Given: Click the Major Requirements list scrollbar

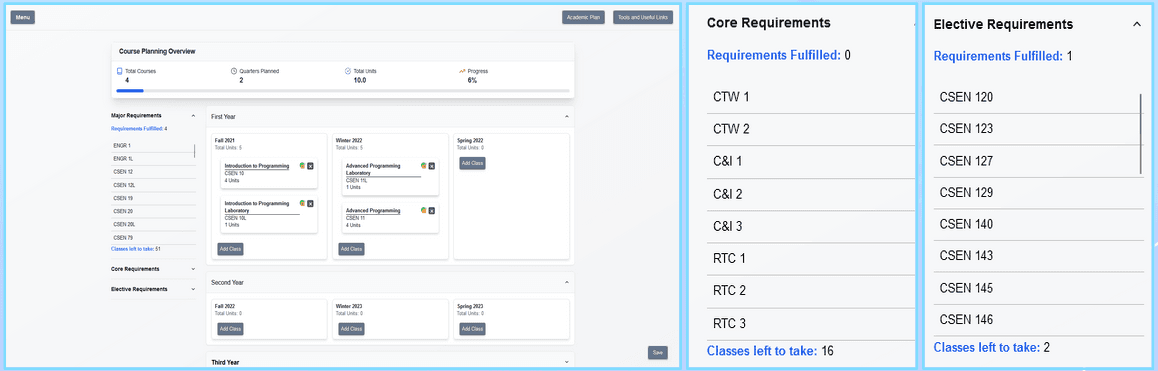Looking at the screenshot, I should tap(194, 150).
